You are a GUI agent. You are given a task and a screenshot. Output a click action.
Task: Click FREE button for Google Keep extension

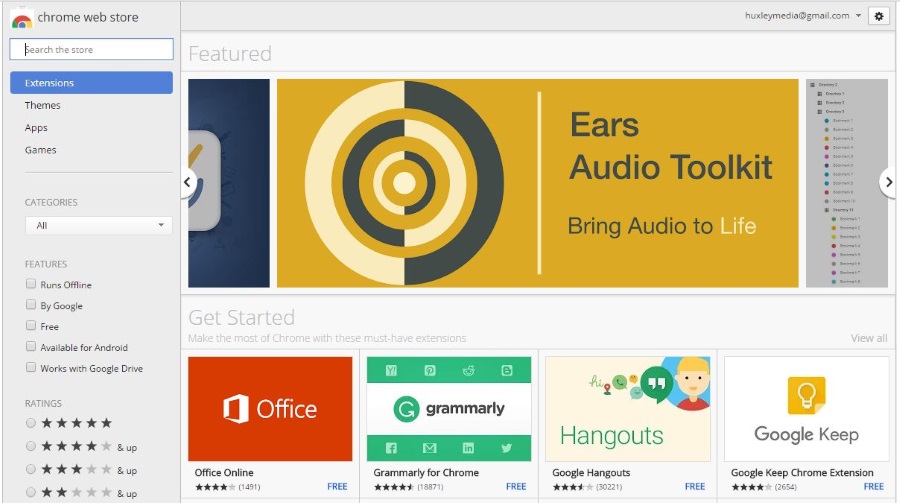874,486
